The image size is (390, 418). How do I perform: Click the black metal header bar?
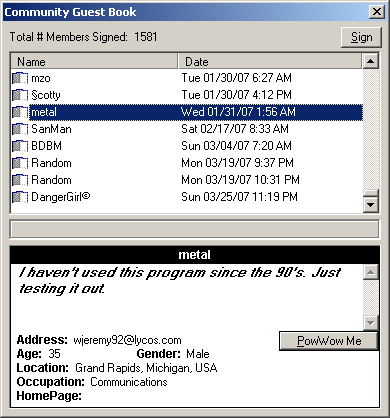click(195, 255)
